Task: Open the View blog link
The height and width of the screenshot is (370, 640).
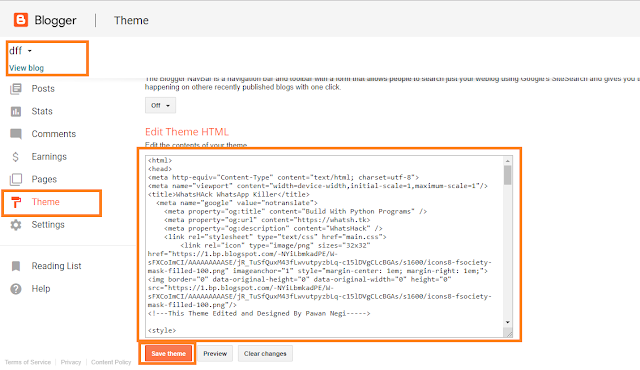Action: (27, 68)
